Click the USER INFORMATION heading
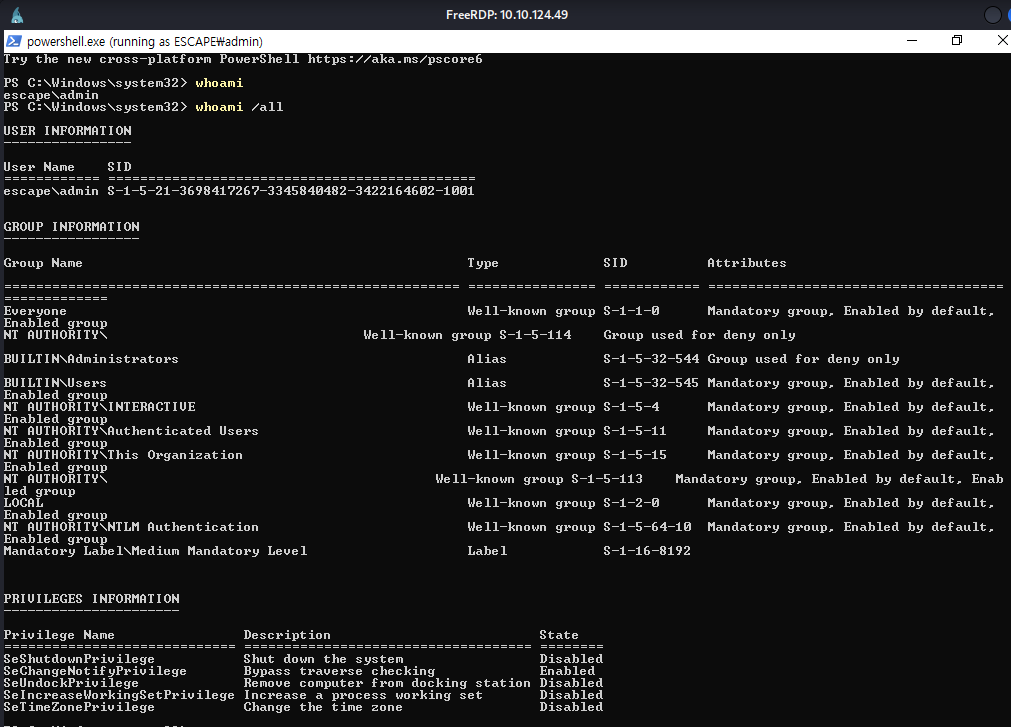The height and width of the screenshot is (727, 1011). (67, 131)
